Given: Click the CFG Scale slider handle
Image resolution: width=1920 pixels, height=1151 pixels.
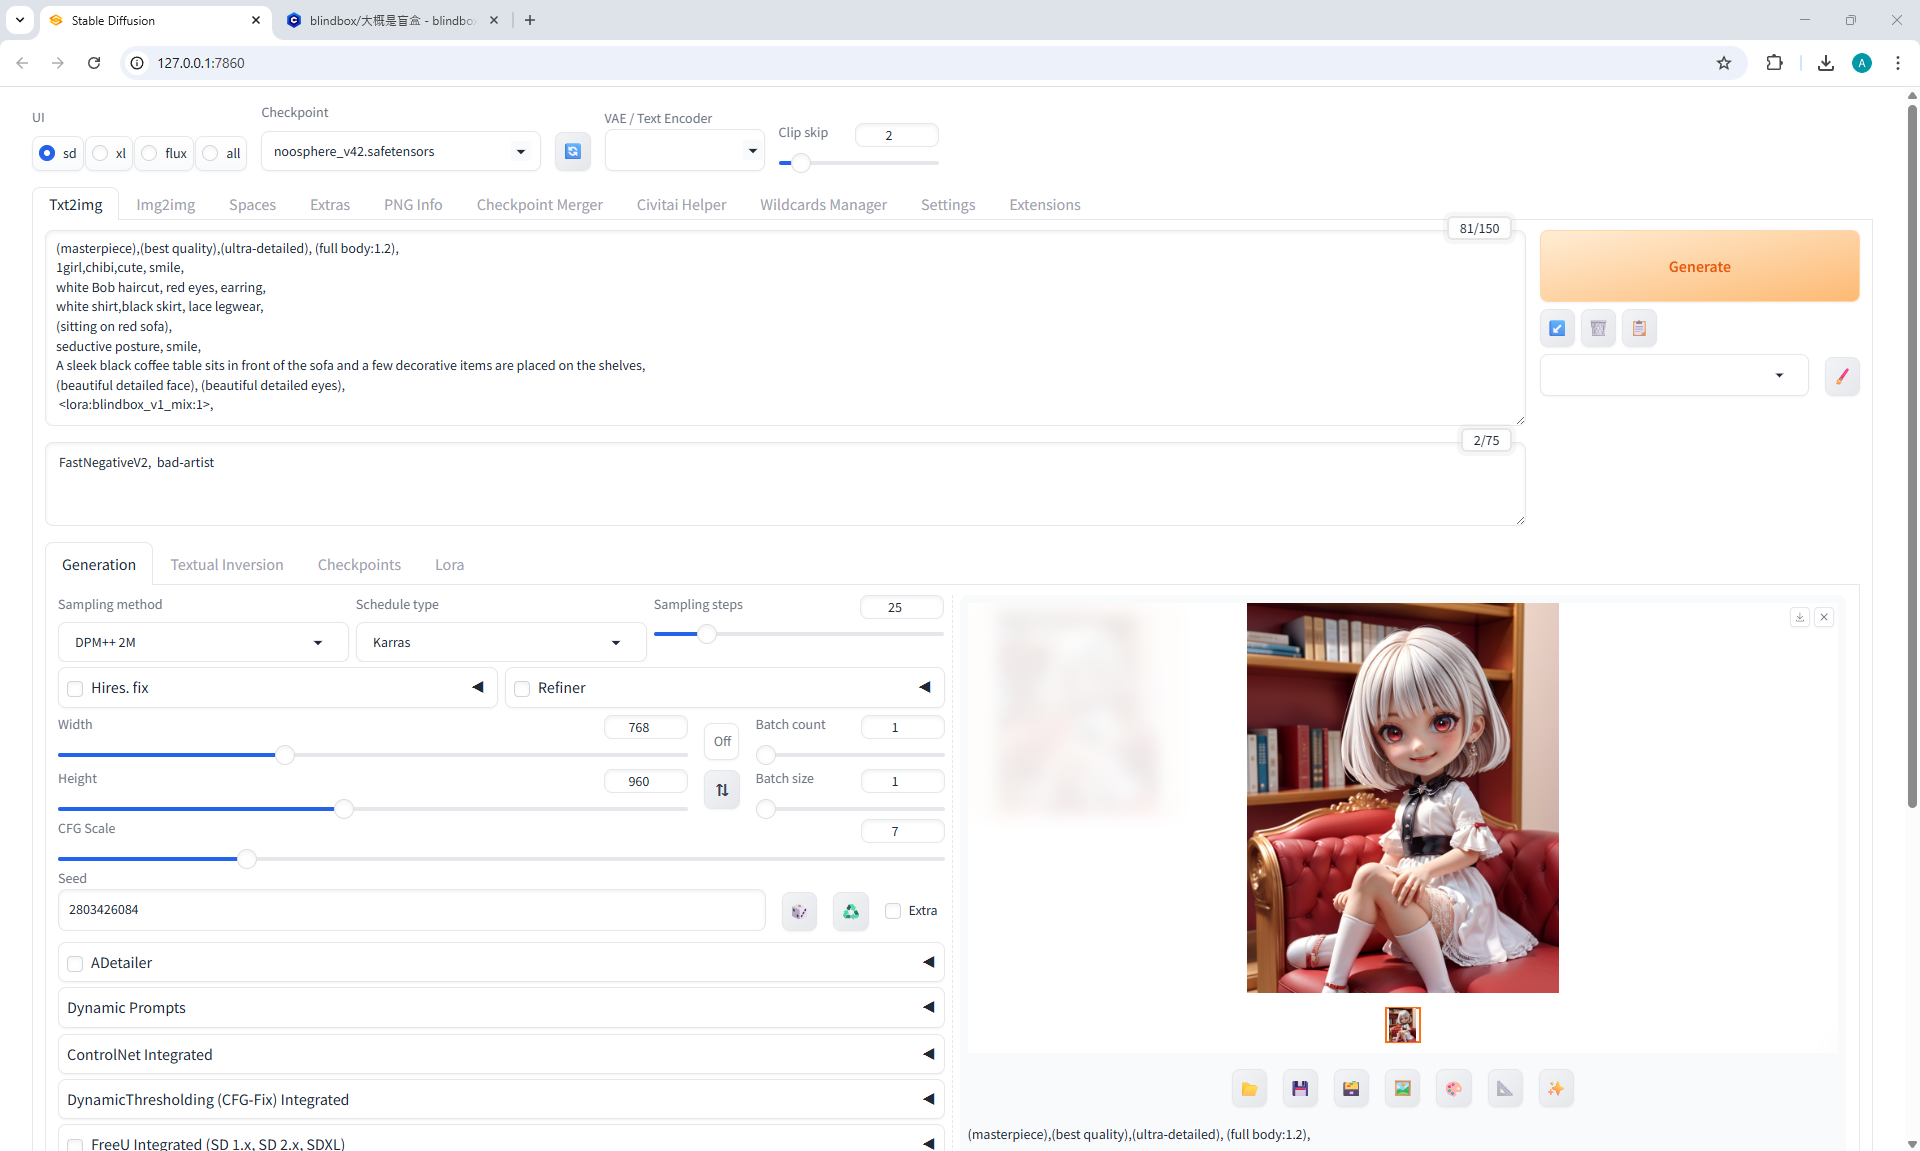Looking at the screenshot, I should 246,858.
